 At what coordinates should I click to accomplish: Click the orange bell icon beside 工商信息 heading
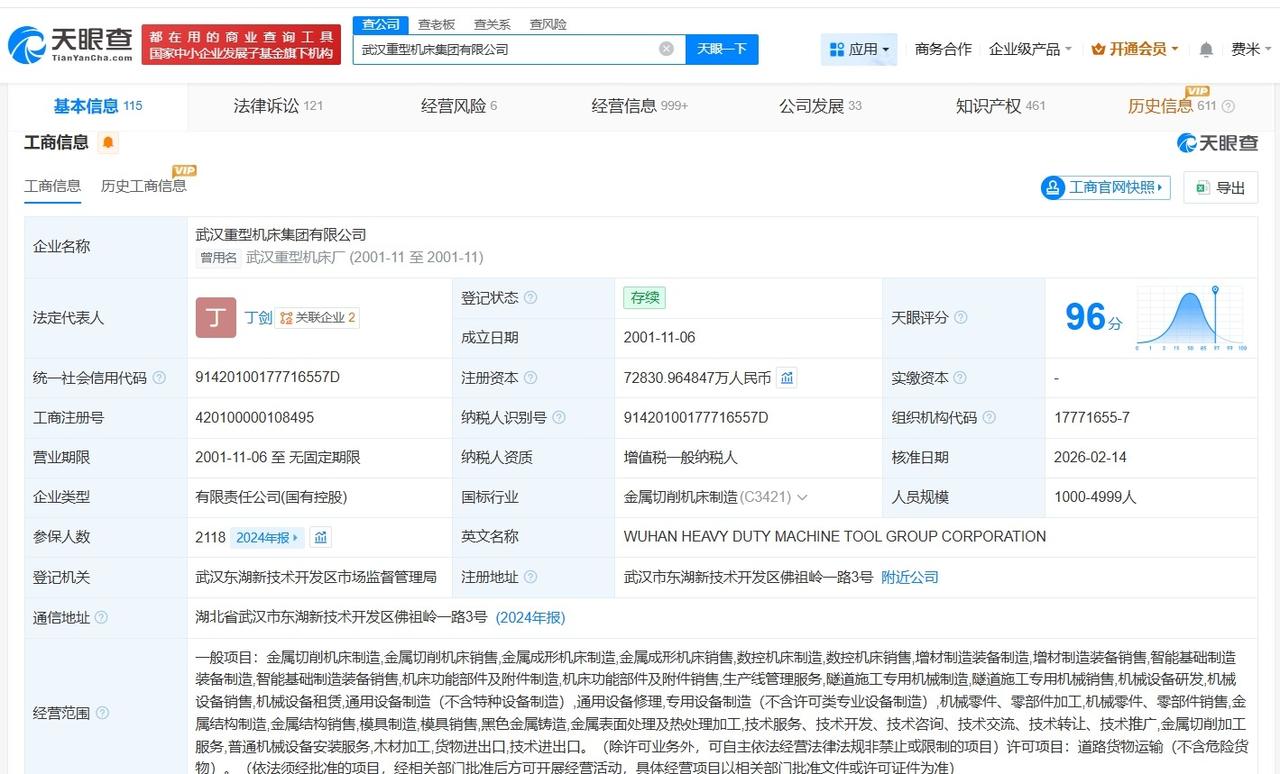click(108, 143)
